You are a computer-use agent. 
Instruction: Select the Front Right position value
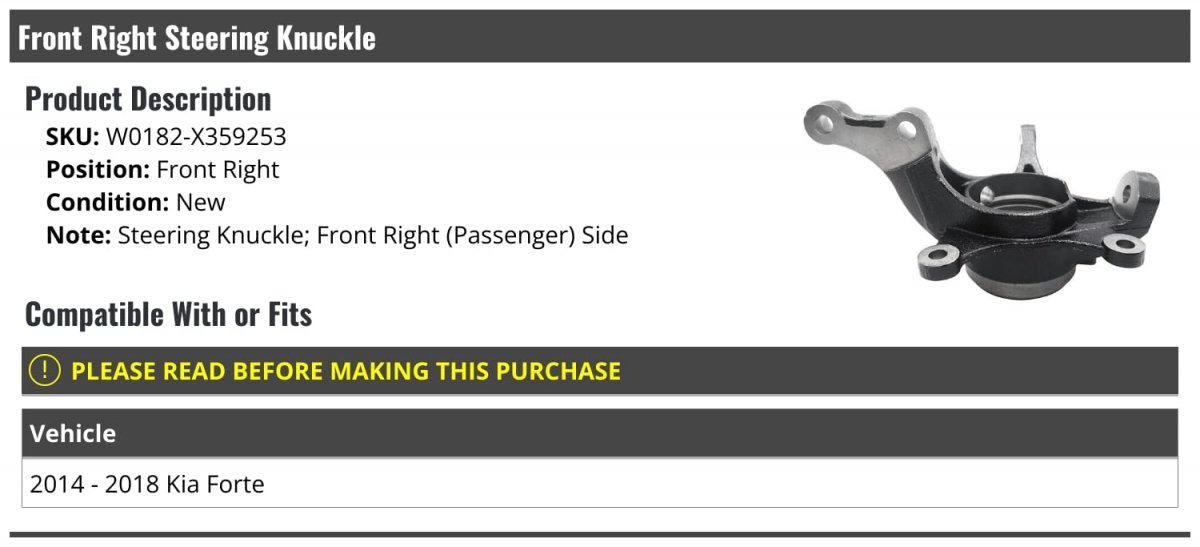click(218, 170)
